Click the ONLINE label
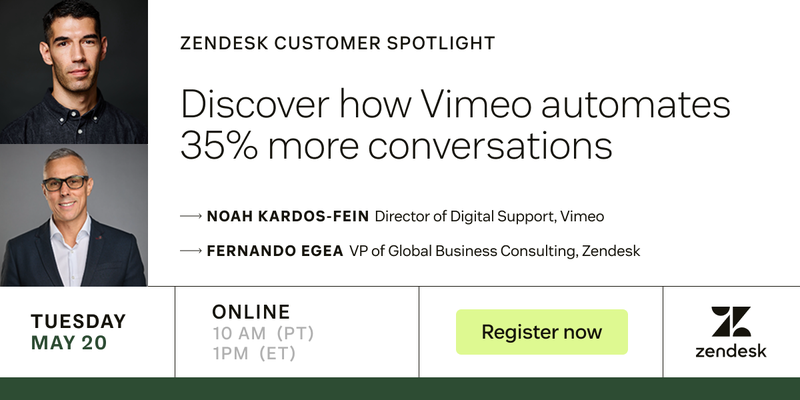This screenshot has width=800, height=400. tap(251, 312)
